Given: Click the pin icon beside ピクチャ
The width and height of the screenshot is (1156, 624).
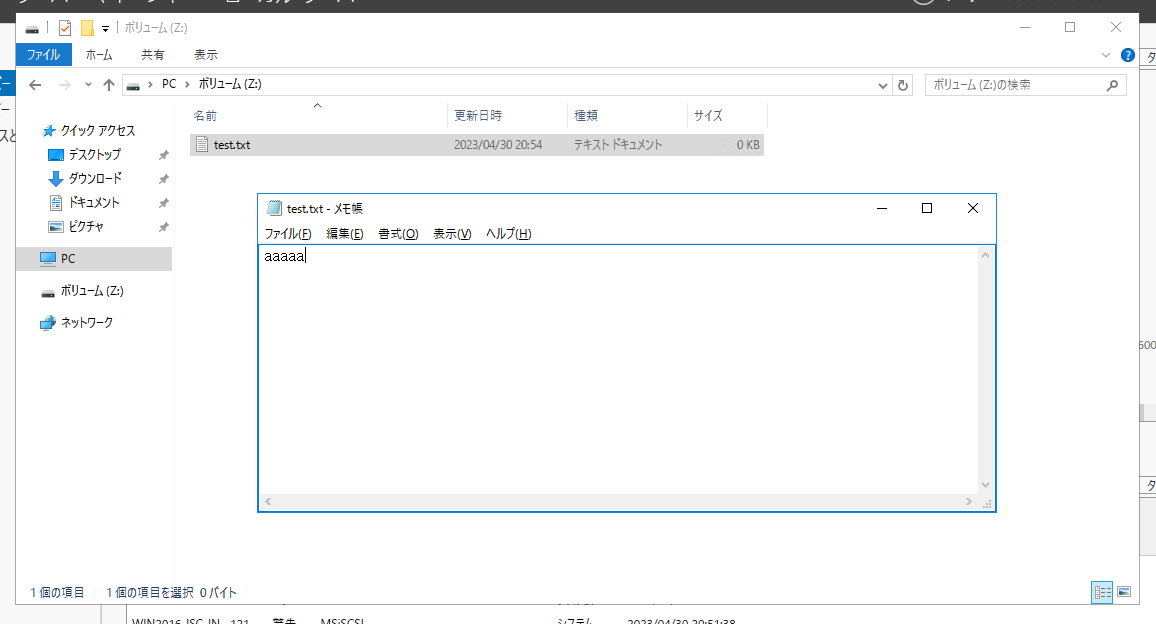Looking at the screenshot, I should [x=164, y=227].
